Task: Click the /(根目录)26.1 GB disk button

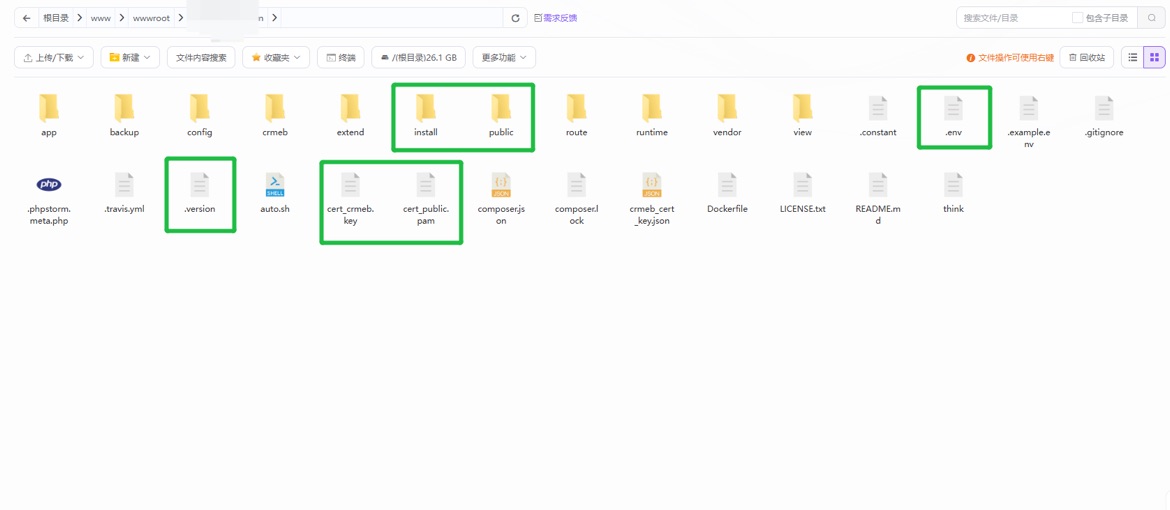Action: (419, 57)
